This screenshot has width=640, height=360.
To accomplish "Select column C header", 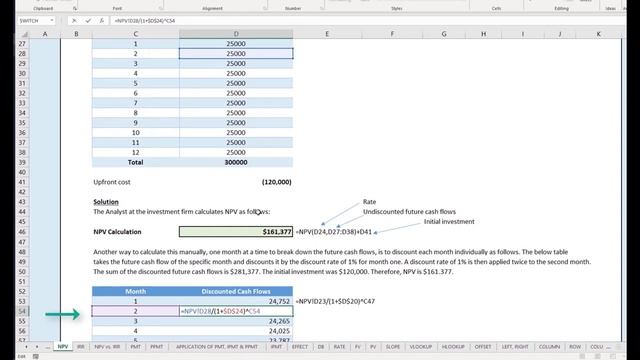I will pyautogui.click(x=136, y=34).
